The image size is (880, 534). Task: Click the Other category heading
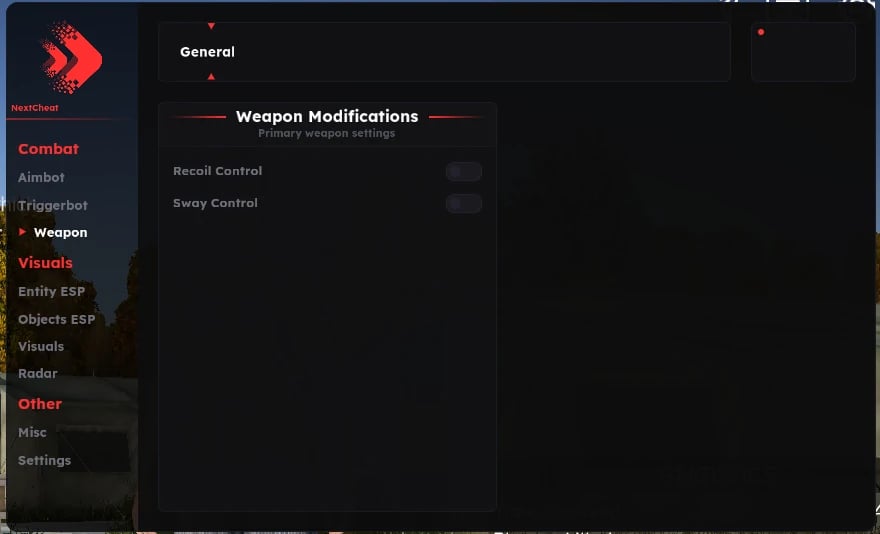40,404
